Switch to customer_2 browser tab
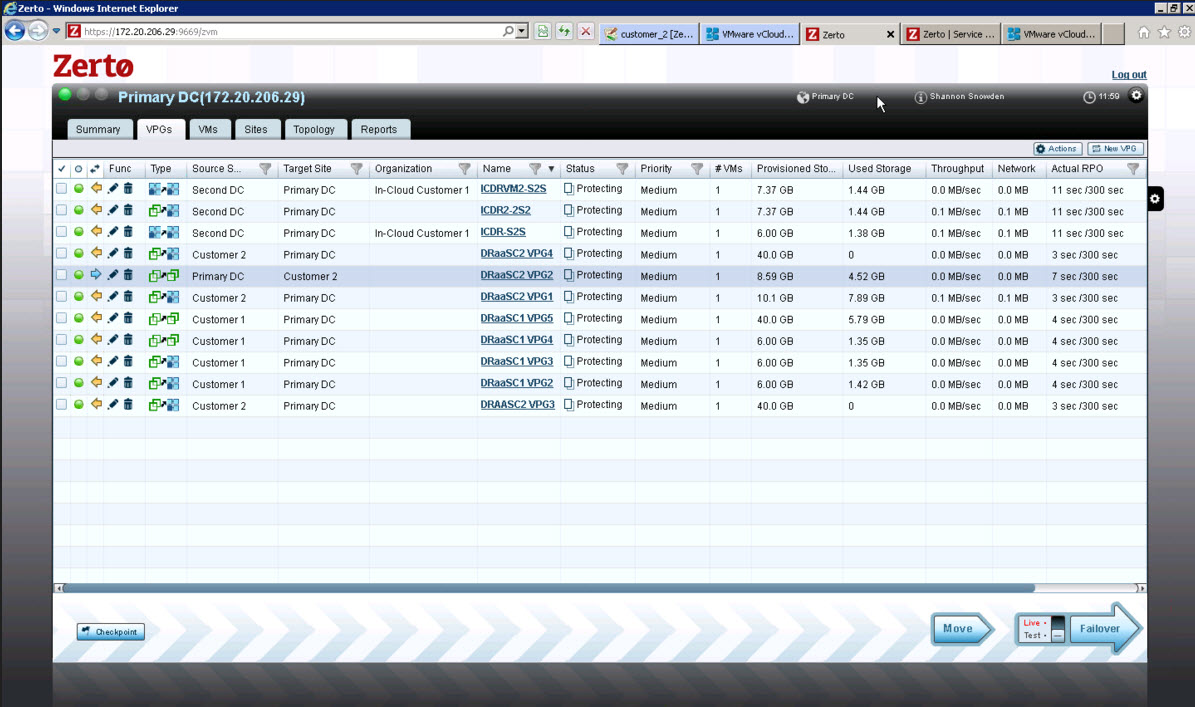The image size is (1195, 707). pyautogui.click(x=649, y=34)
